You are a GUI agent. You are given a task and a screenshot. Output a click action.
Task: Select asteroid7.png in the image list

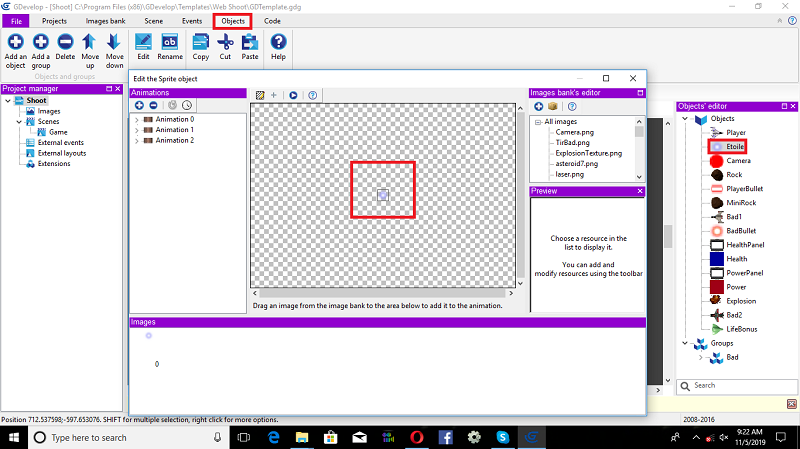577,164
